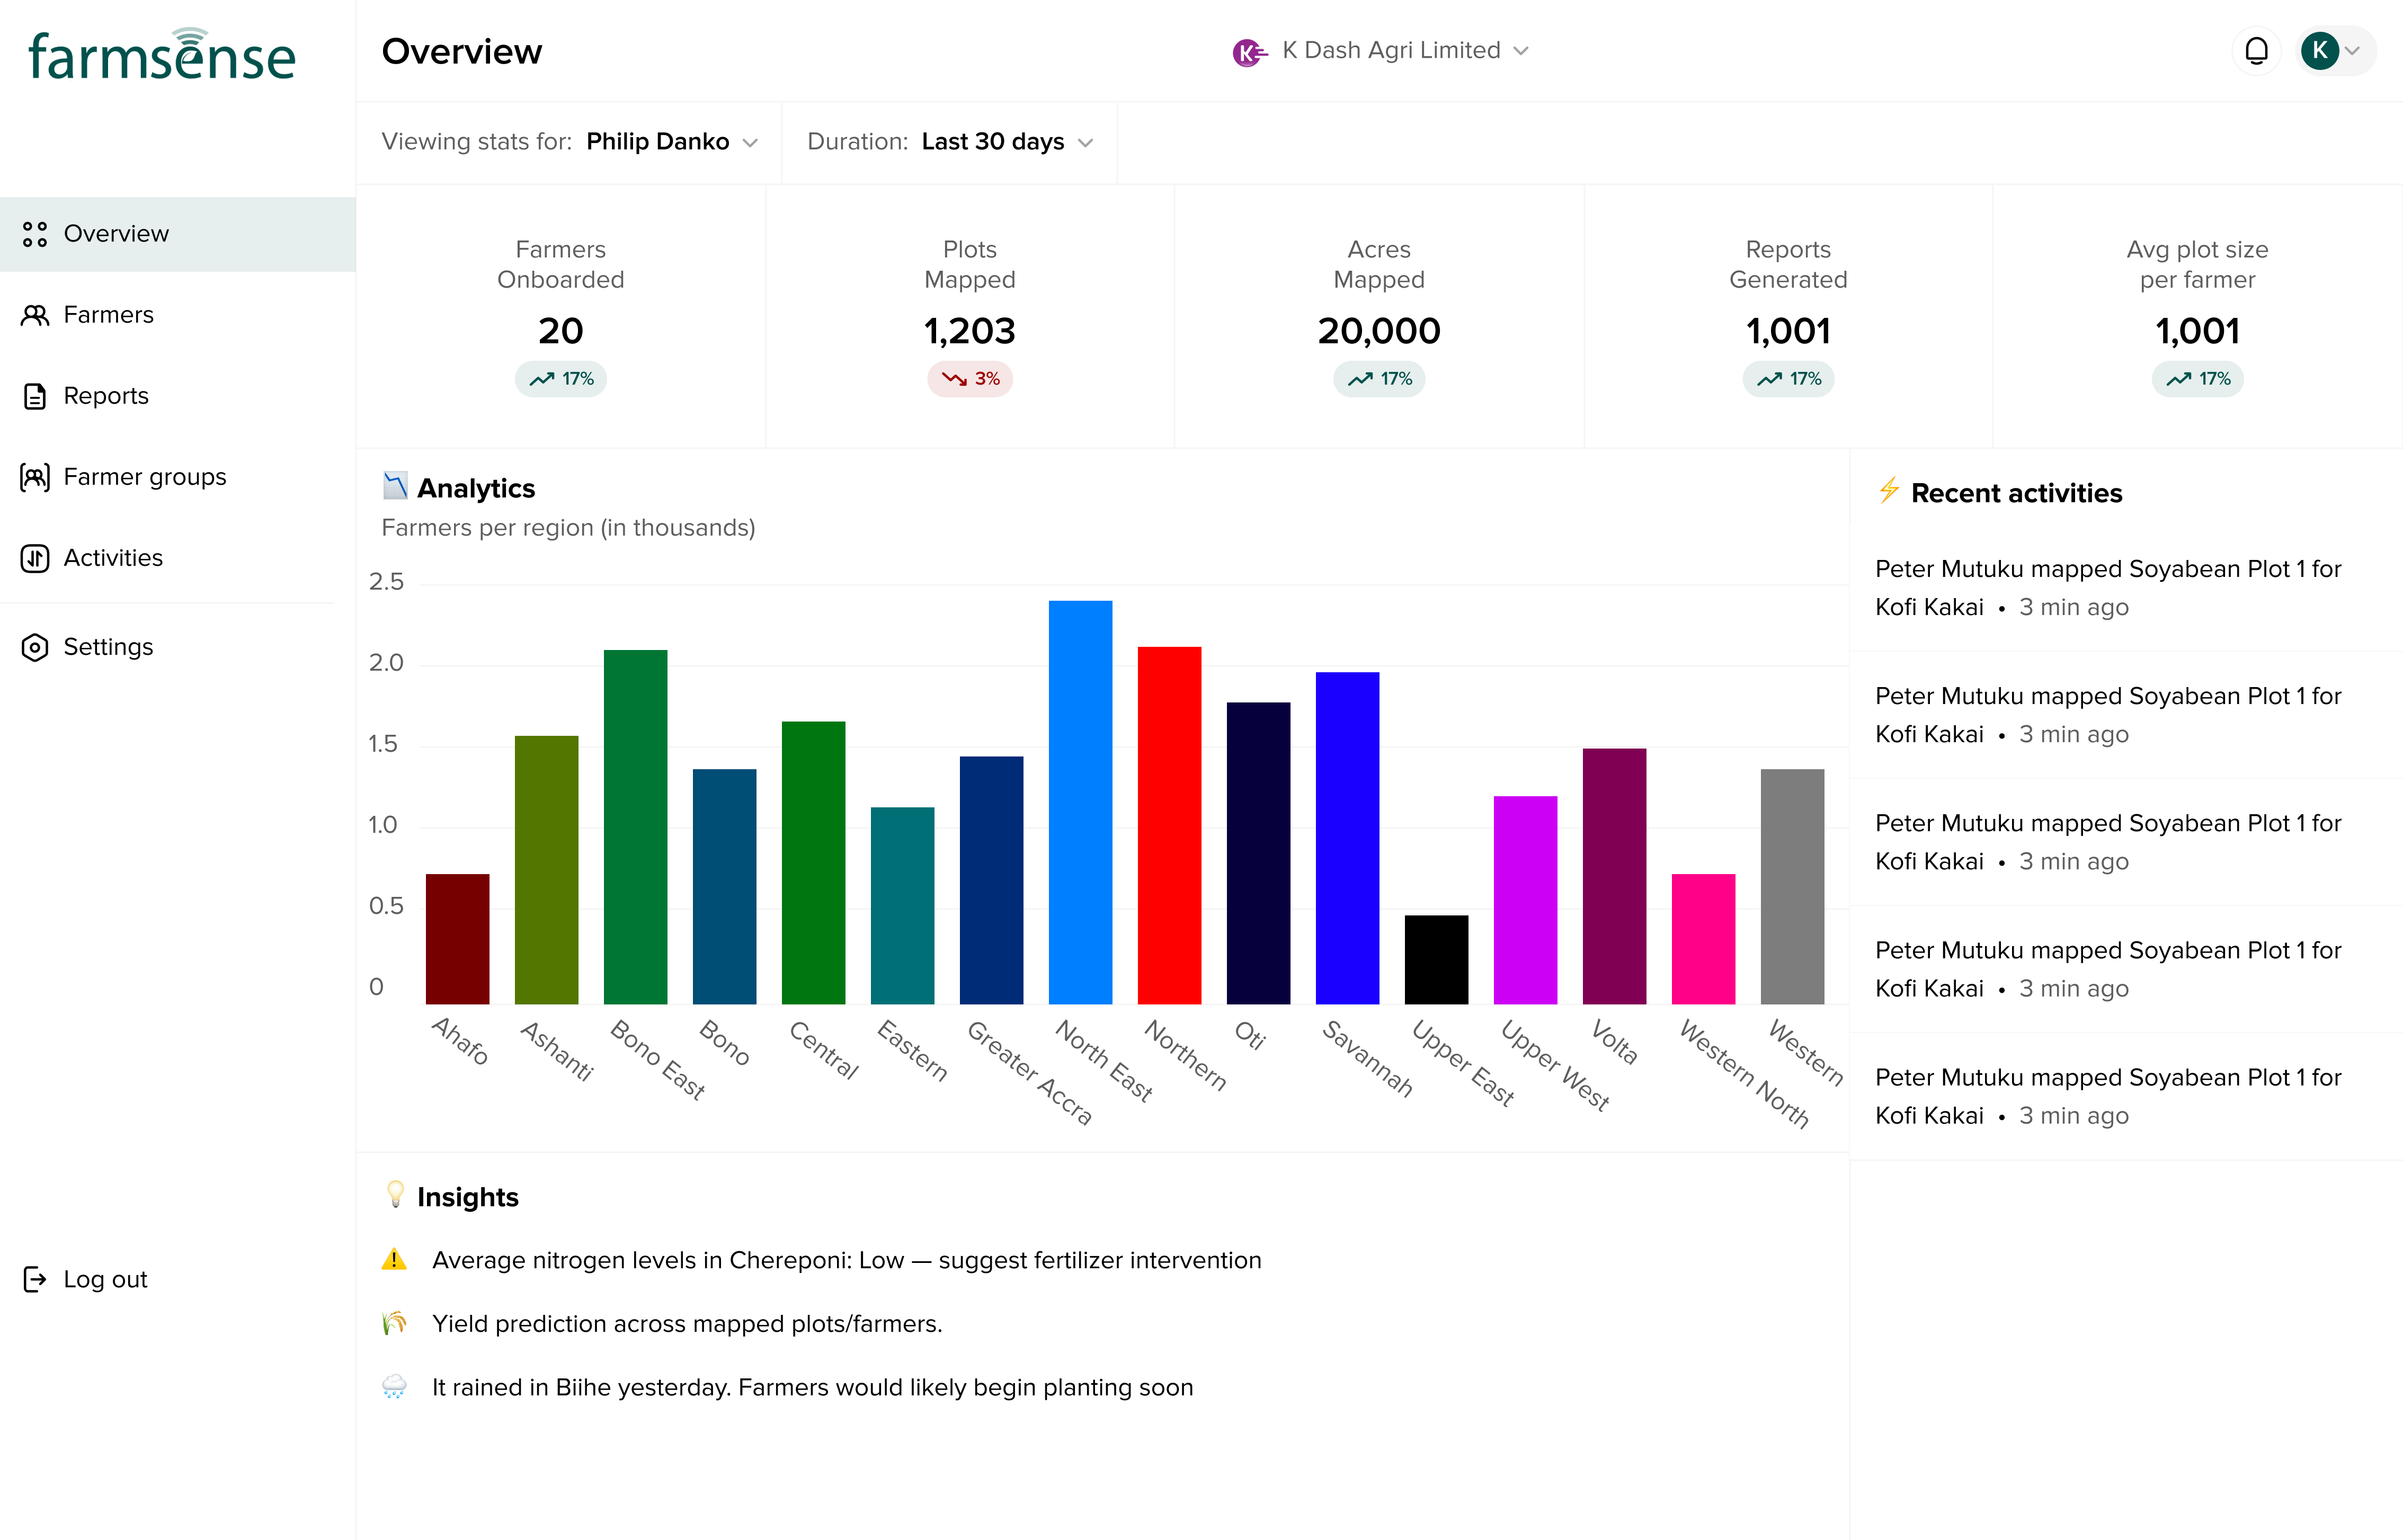Click the nitrogen levels Chereponi insight

846,1260
